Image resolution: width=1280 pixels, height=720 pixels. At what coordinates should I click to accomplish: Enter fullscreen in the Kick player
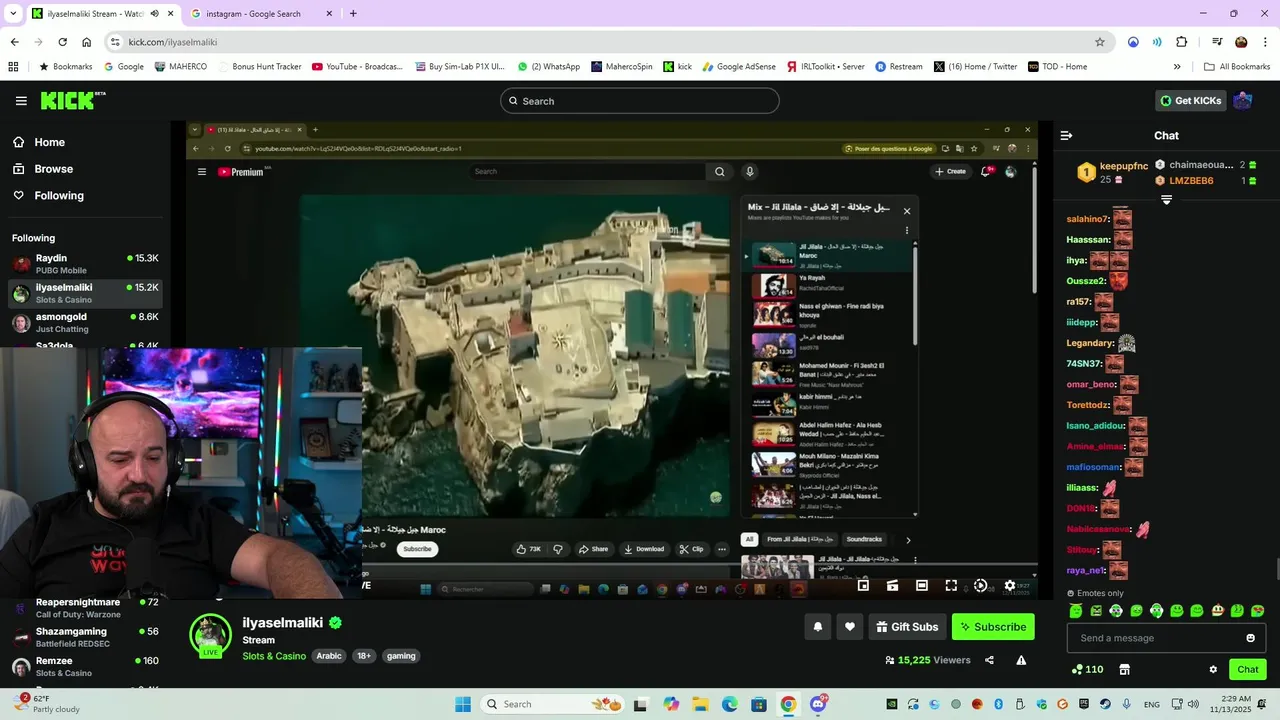951,586
